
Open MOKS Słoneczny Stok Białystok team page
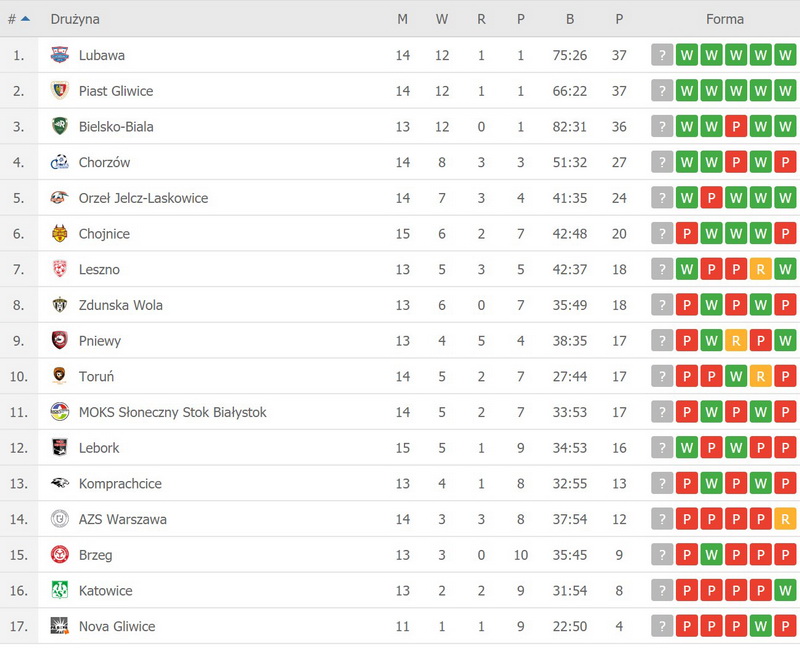[x=172, y=412]
